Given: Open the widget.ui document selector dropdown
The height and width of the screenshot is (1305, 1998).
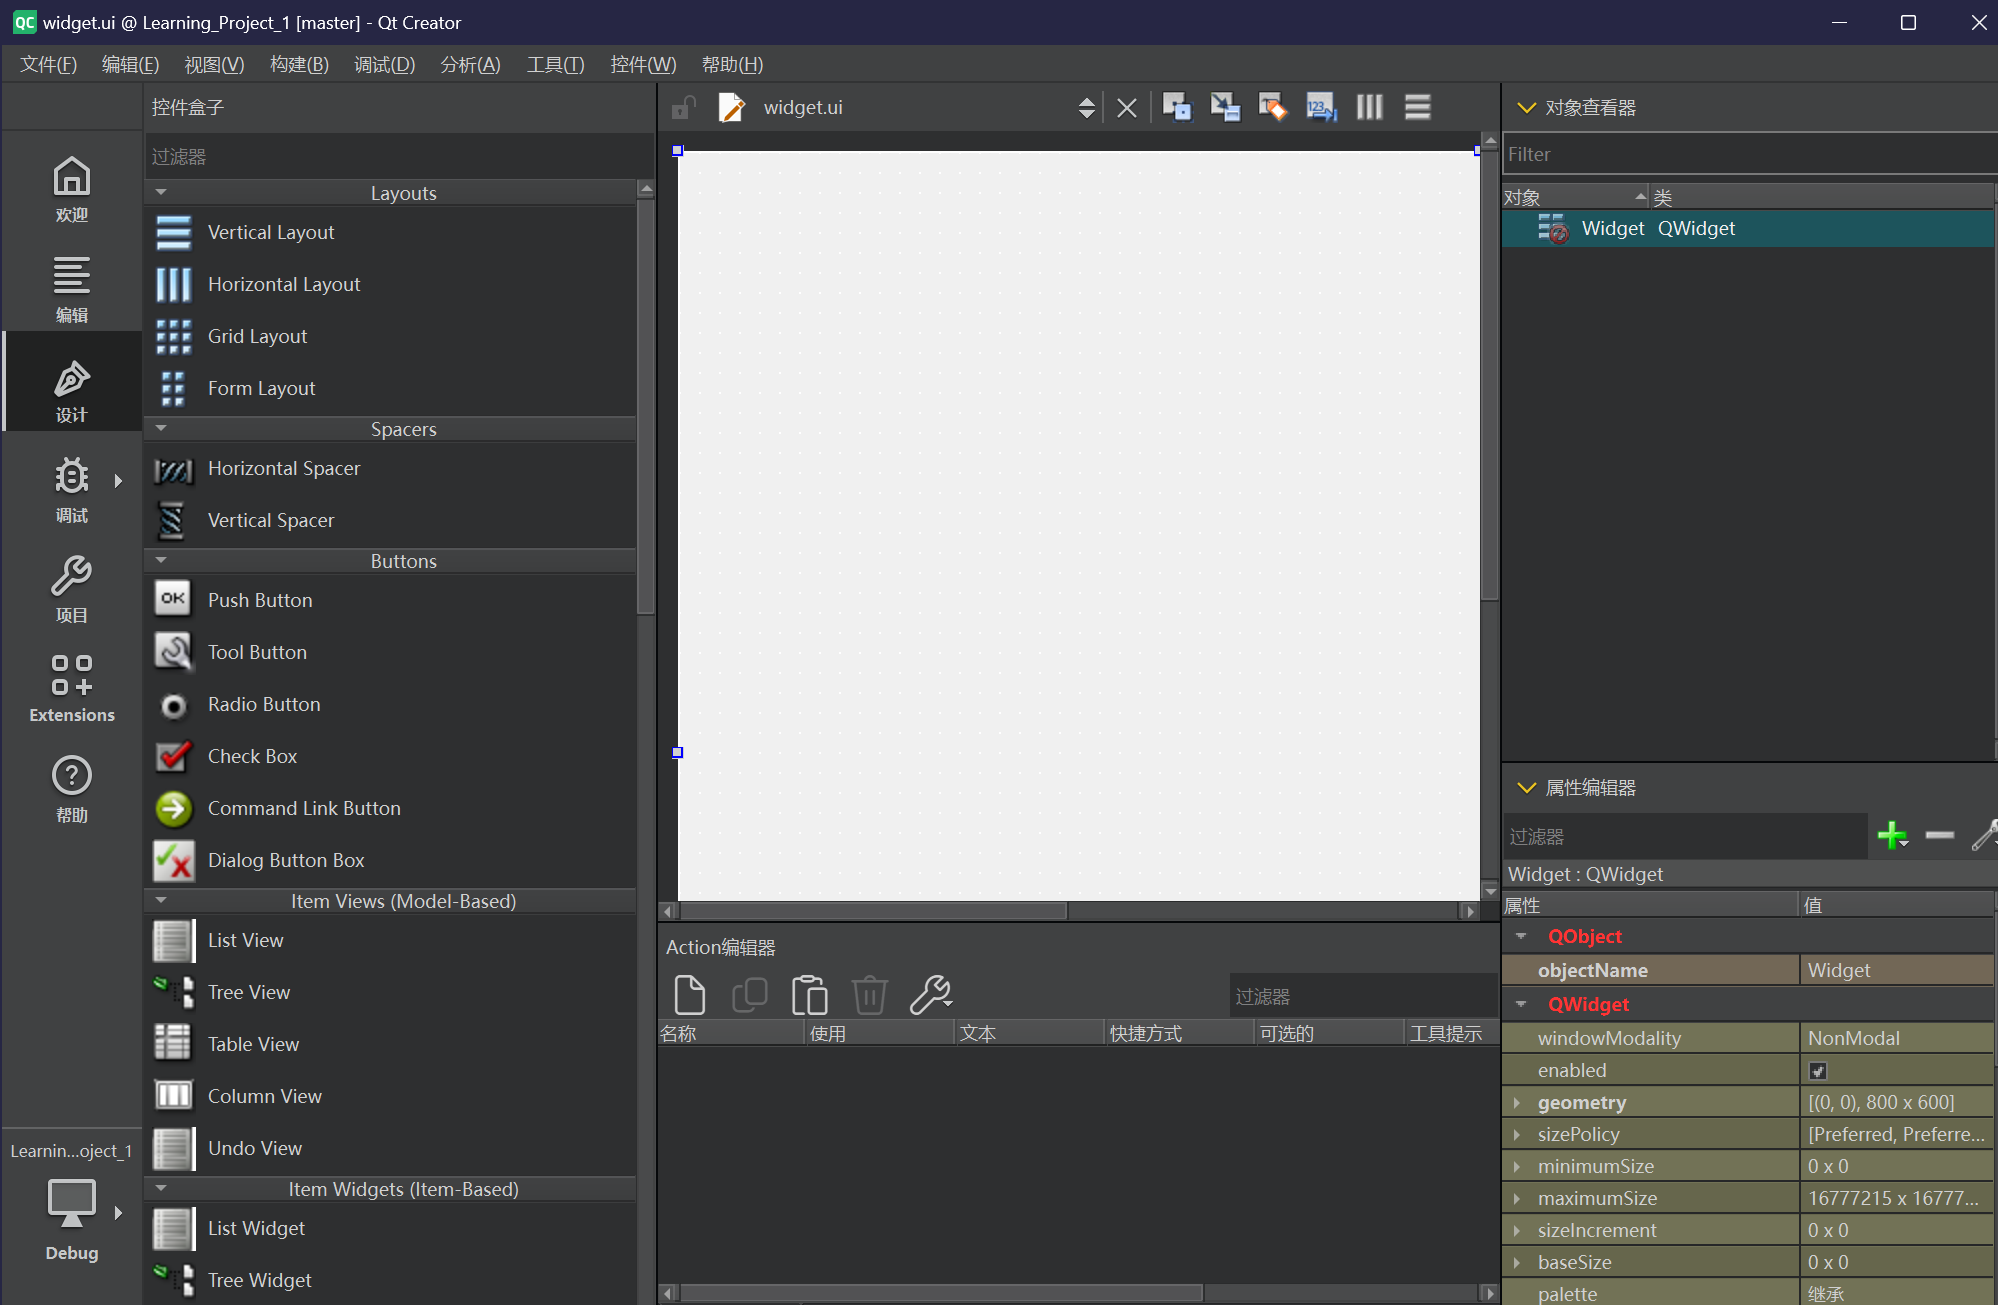Looking at the screenshot, I should 1086,107.
